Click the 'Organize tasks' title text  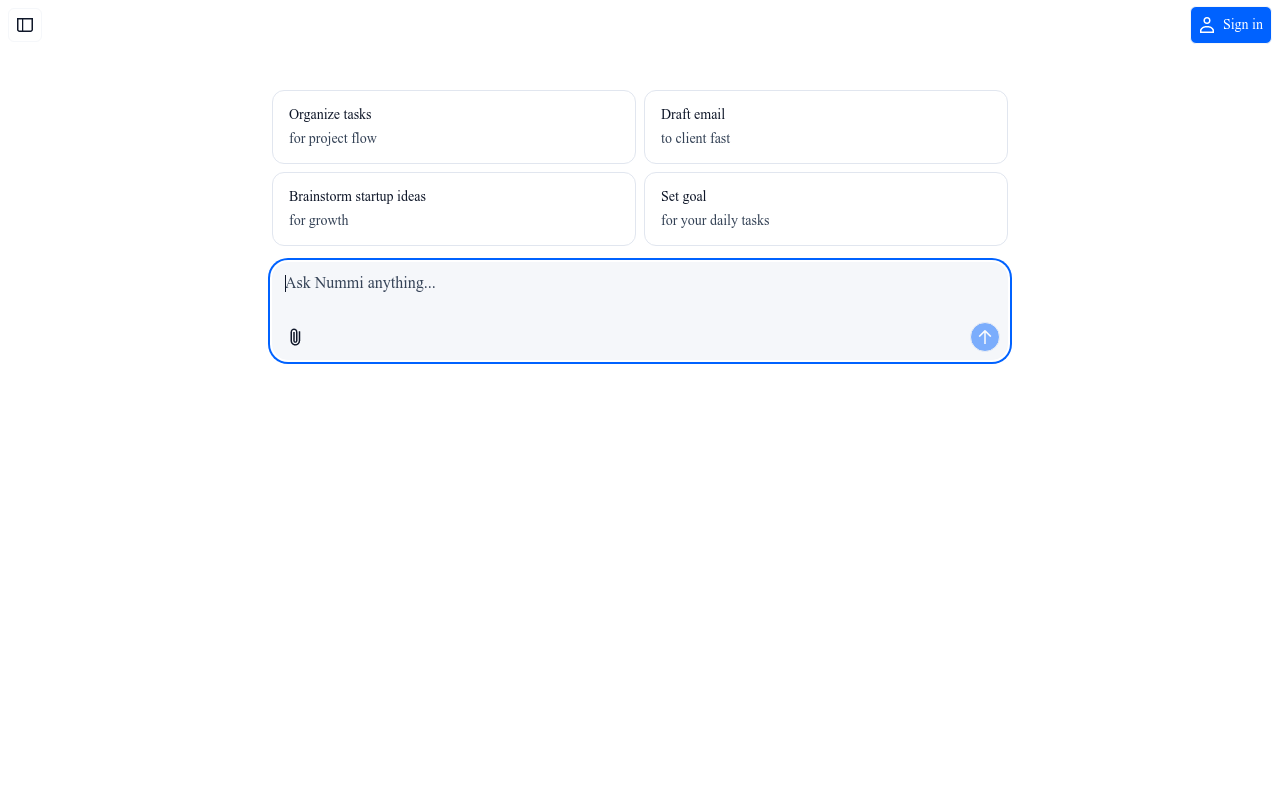330,115
